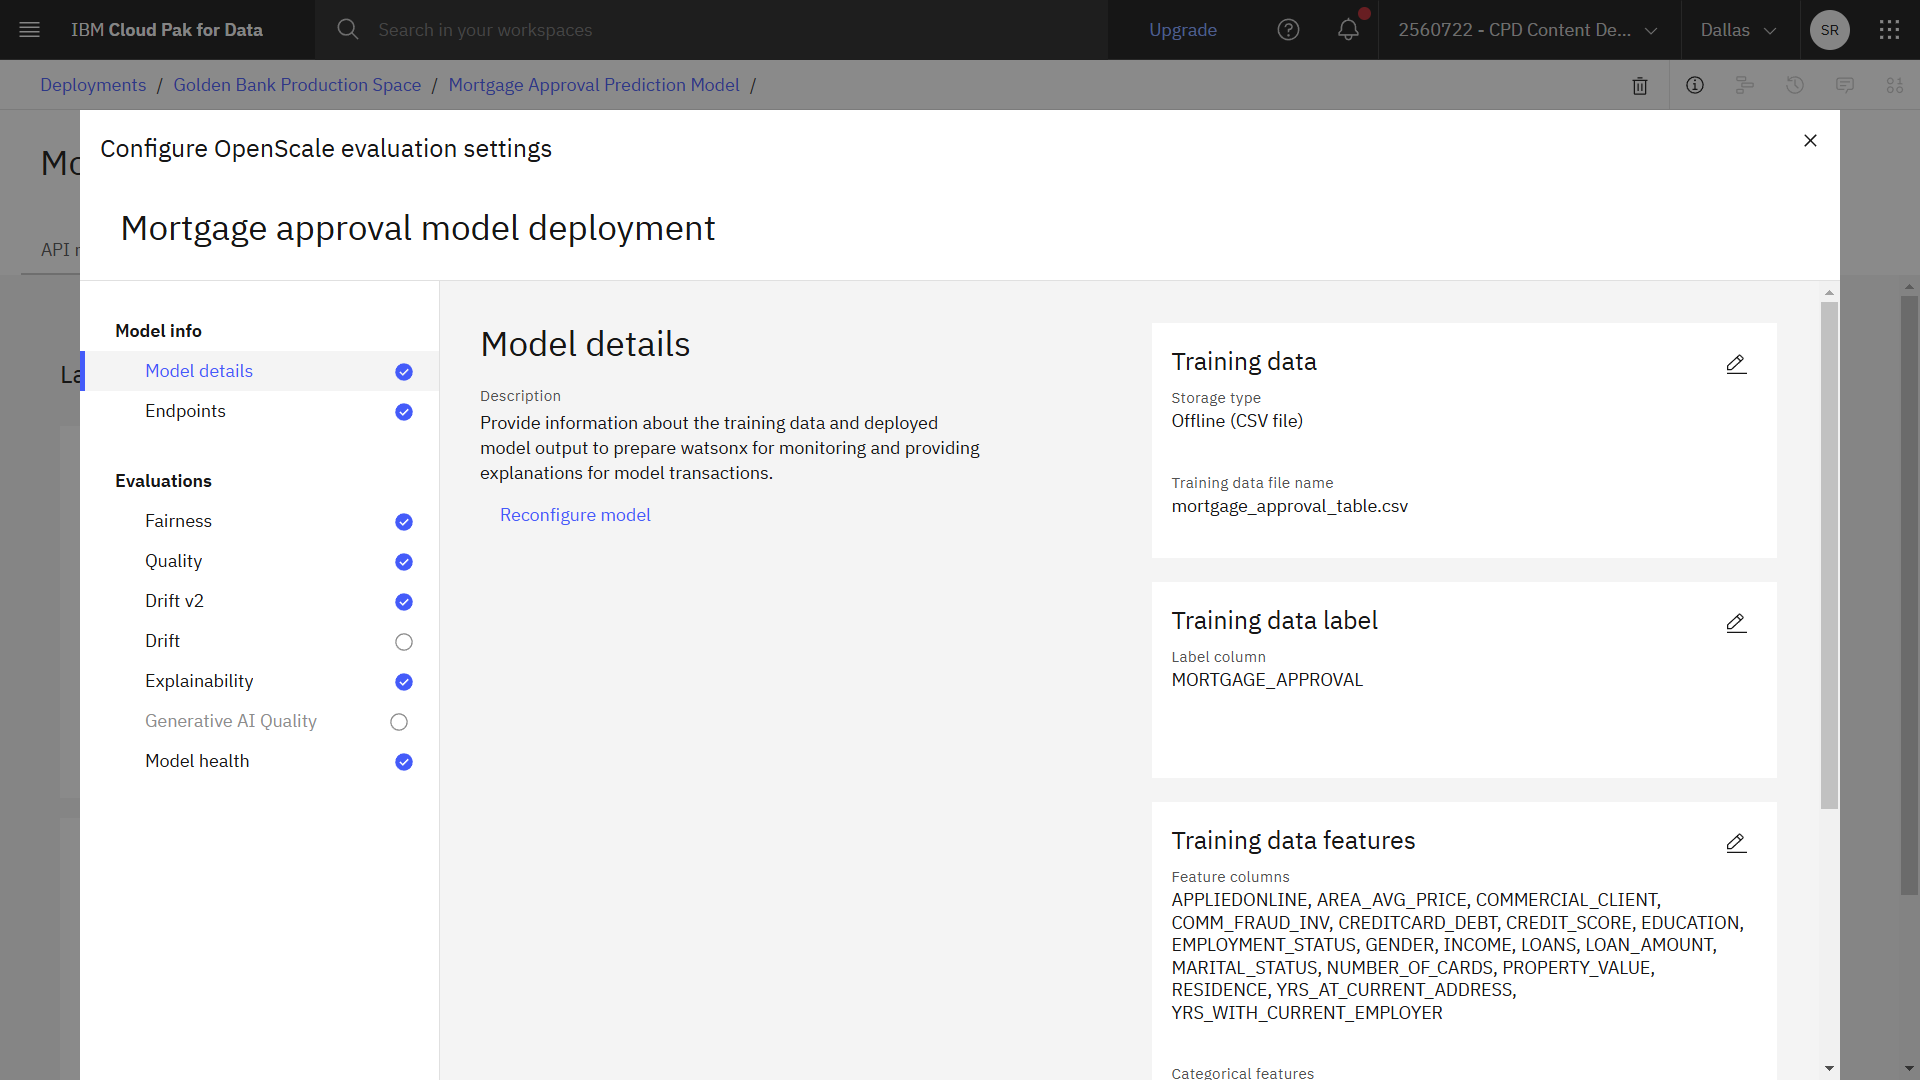
Task: Click the edit icon for Training data
Action: point(1737,364)
